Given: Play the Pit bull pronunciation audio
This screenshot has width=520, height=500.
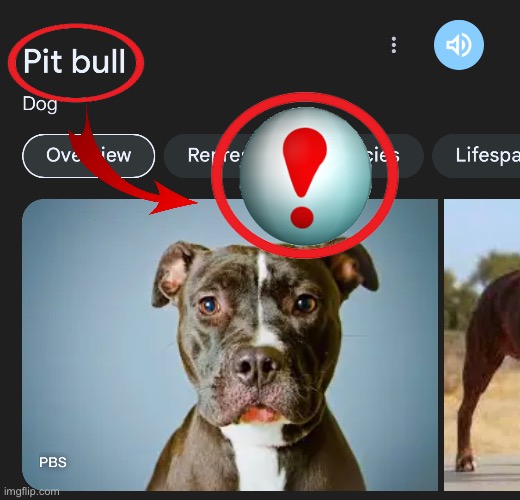Looking at the screenshot, I should tap(459, 45).
